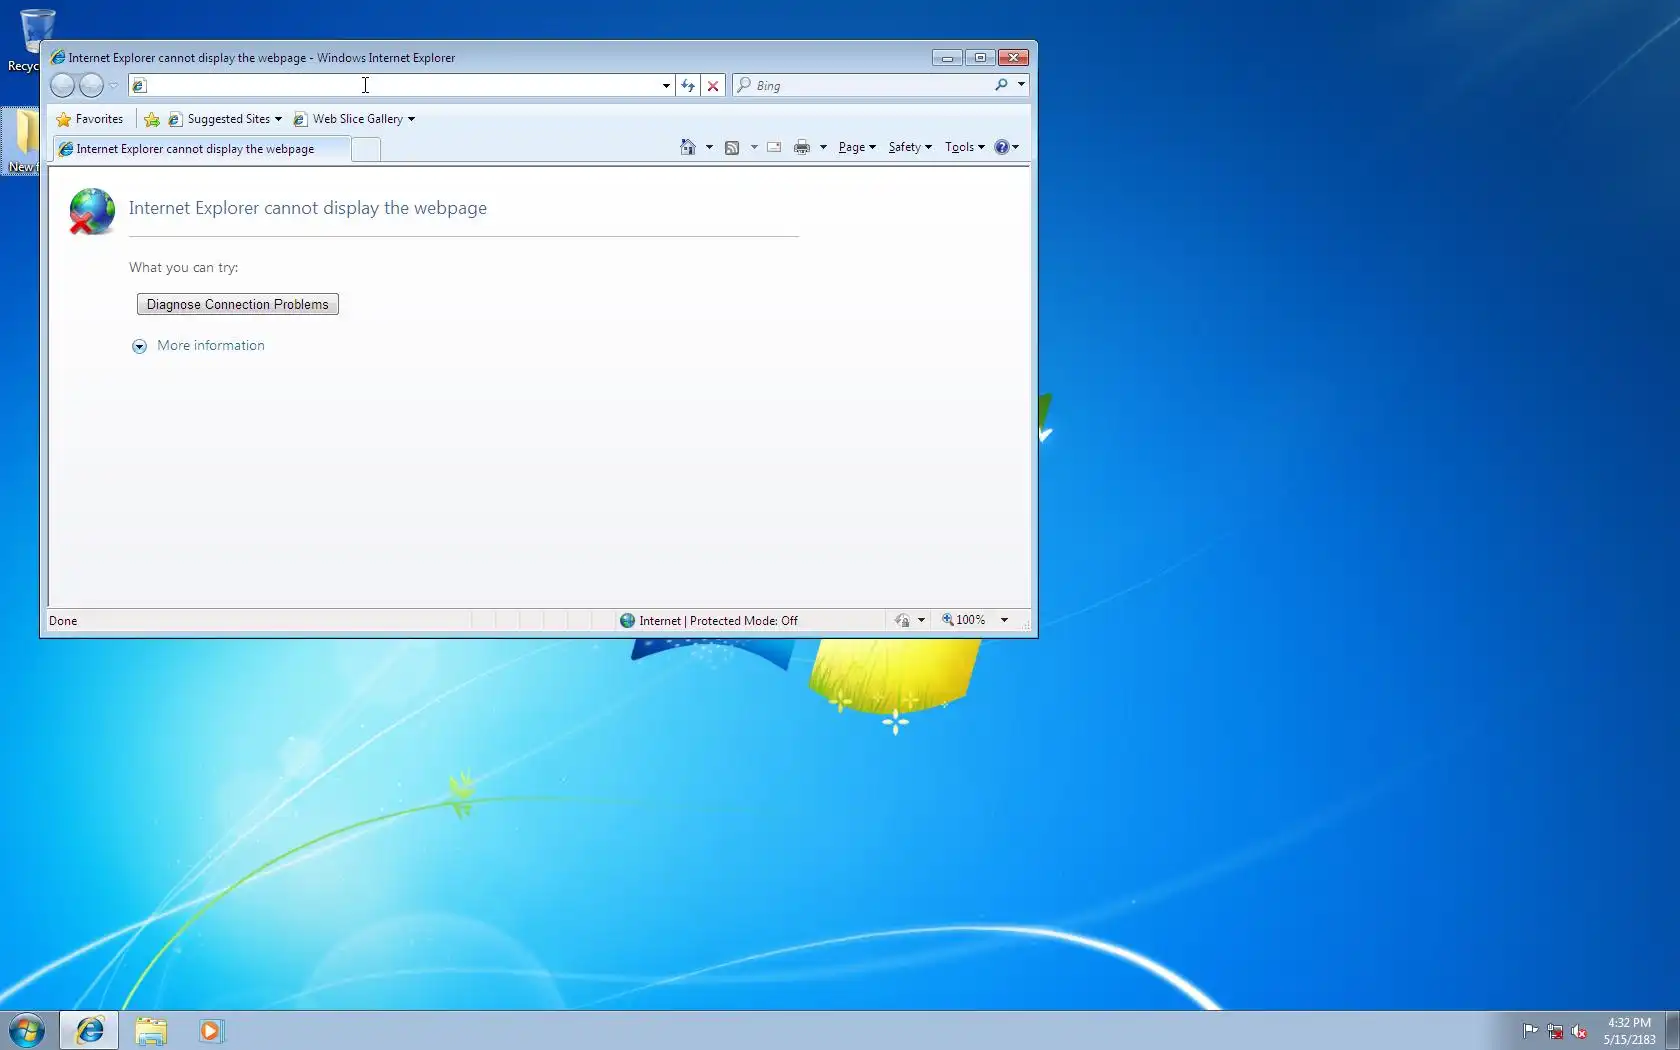Open the Home page icon
The image size is (1680, 1050).
point(688,147)
